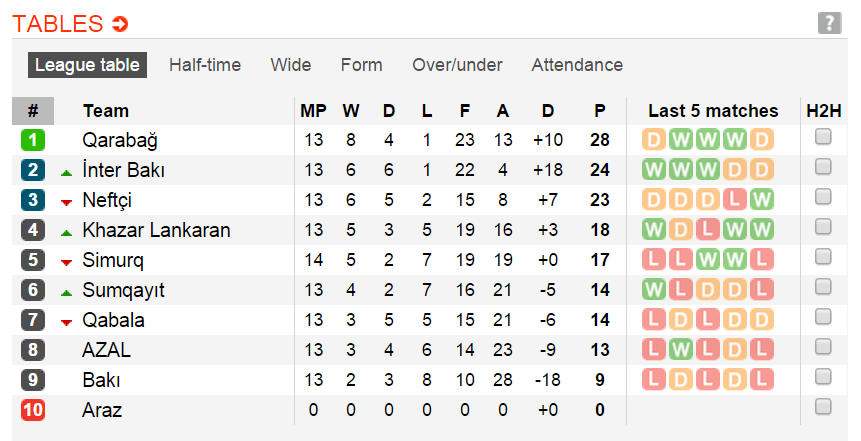Click Qarabağ's first result icon (D)
Image resolution: width=861 pixels, height=441 pixels.
coord(655,140)
